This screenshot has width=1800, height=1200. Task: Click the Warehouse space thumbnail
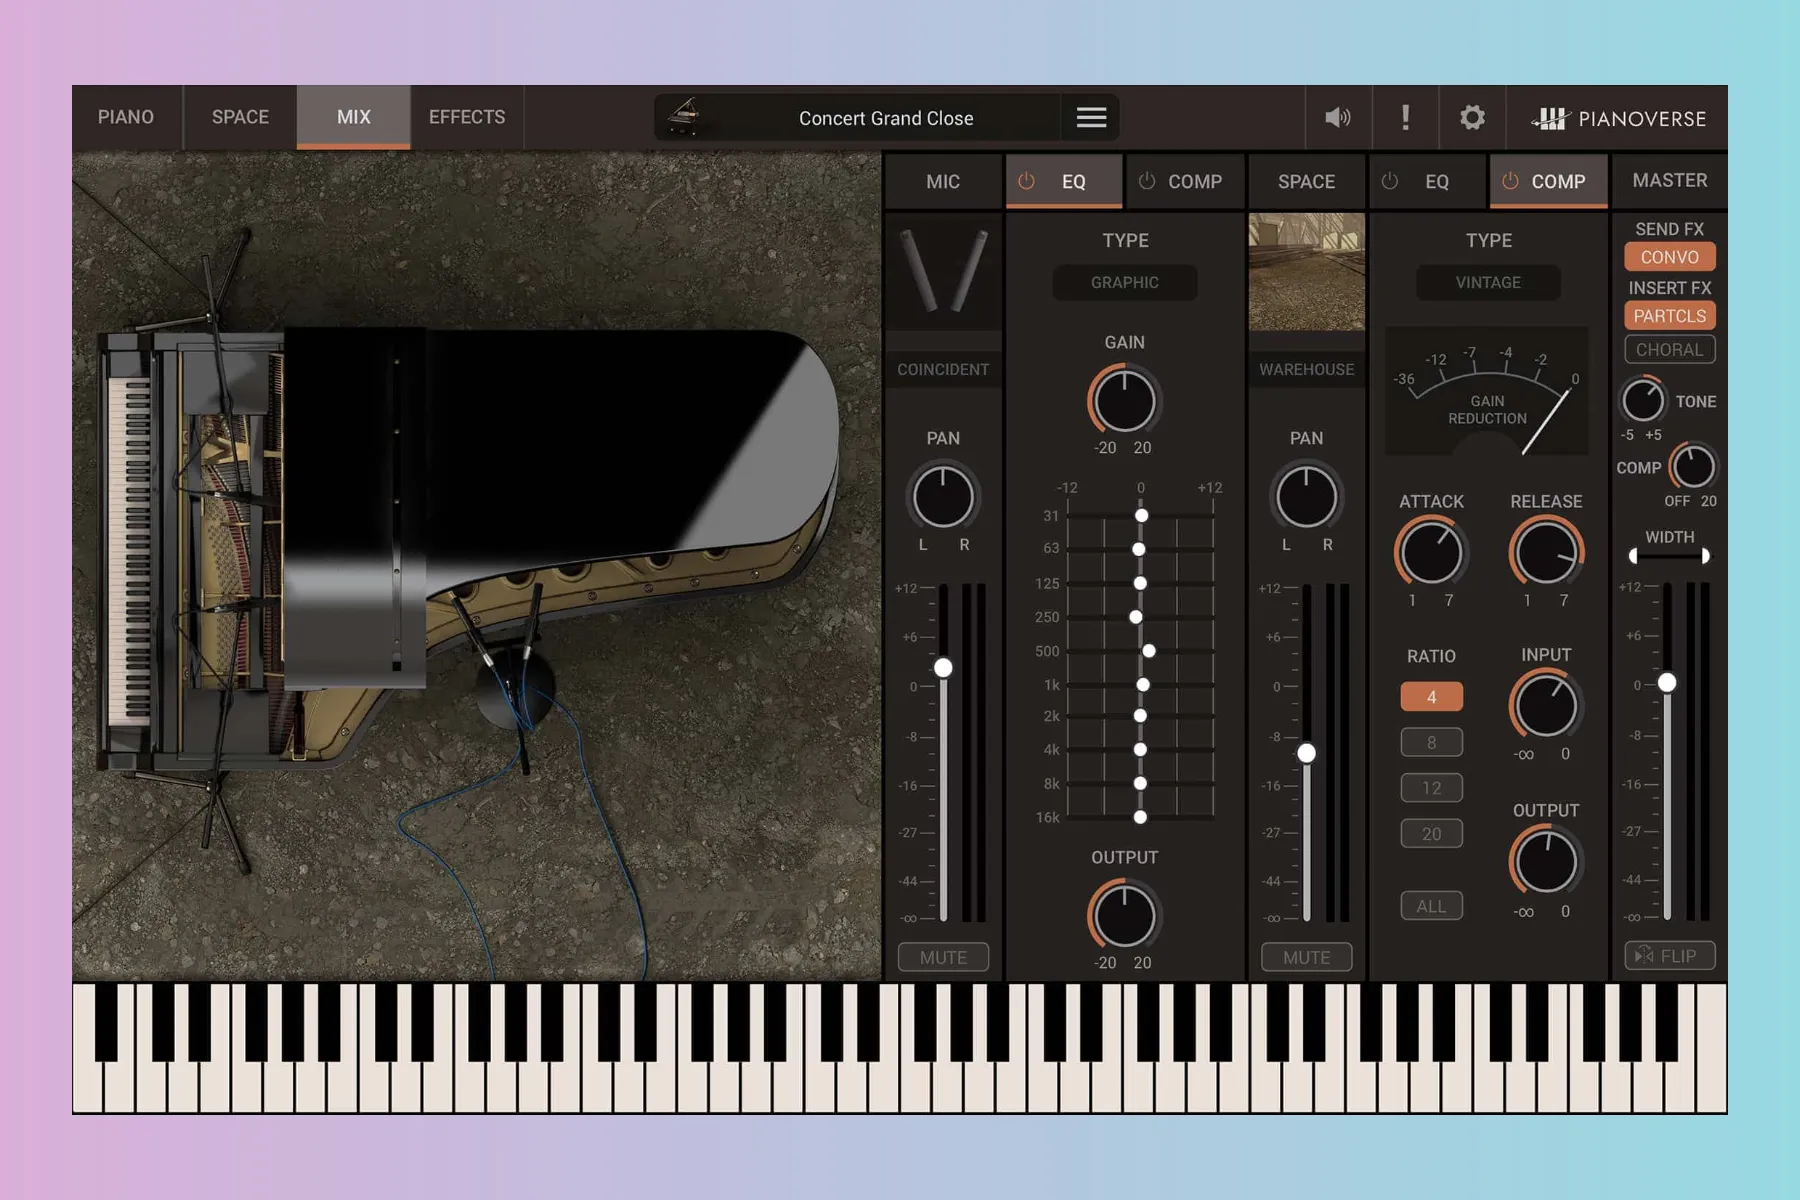[1306, 271]
